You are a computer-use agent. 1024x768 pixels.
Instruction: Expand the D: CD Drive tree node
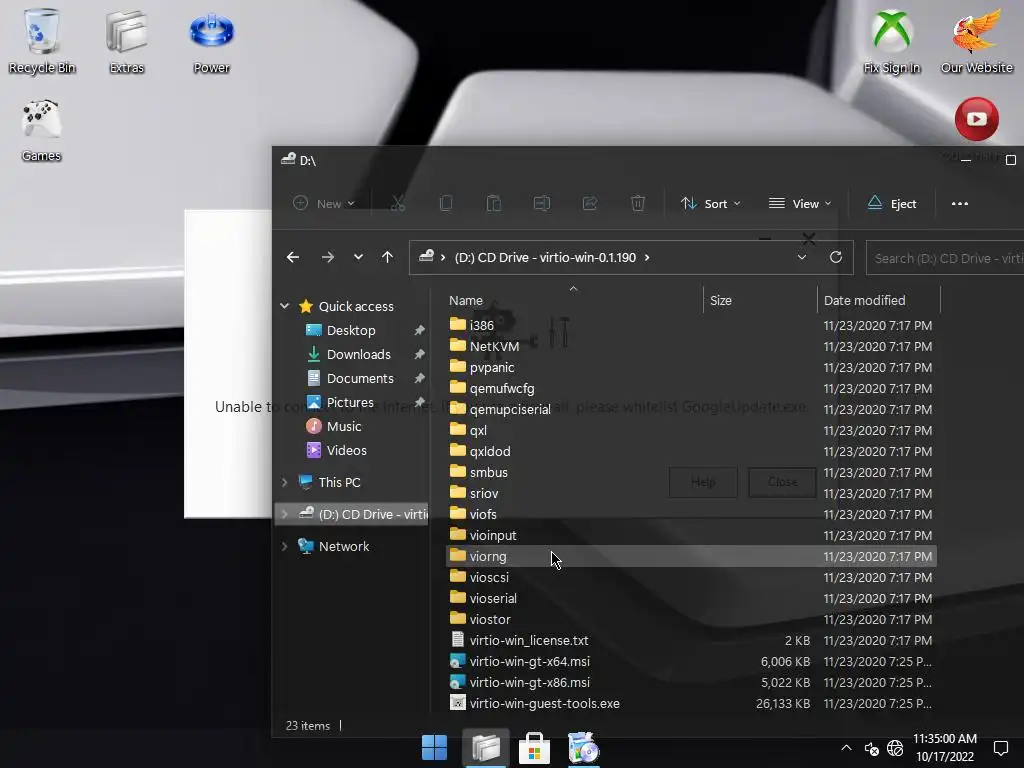coord(285,514)
